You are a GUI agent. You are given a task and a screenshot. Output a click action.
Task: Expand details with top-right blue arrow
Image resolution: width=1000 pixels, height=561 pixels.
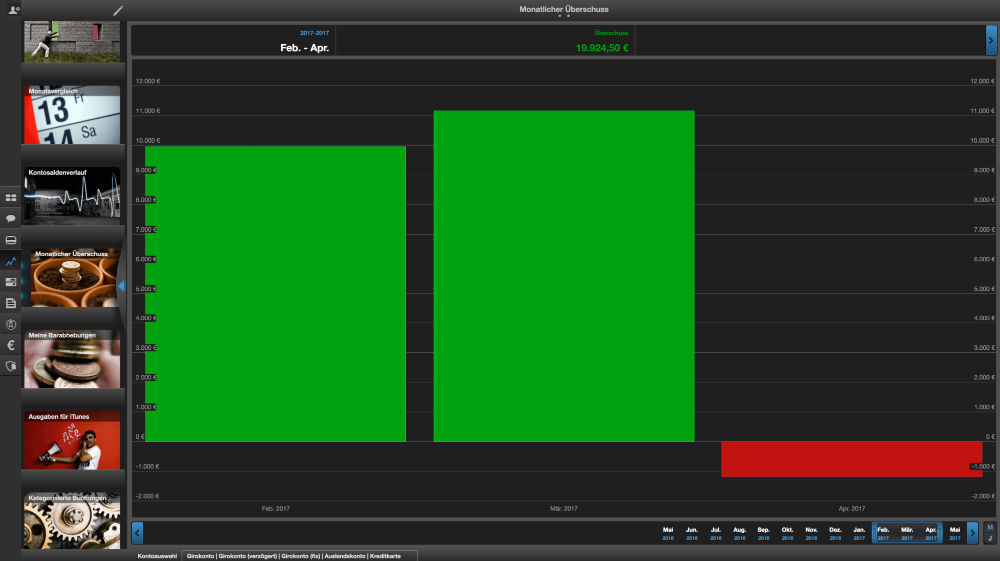coord(991,40)
